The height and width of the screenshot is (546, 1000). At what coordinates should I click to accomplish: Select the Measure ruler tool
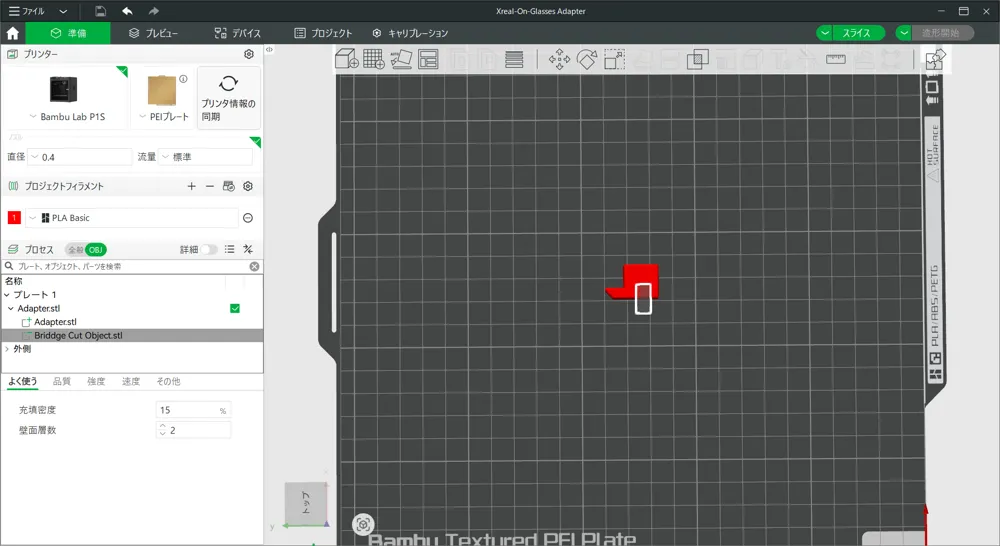click(835, 59)
